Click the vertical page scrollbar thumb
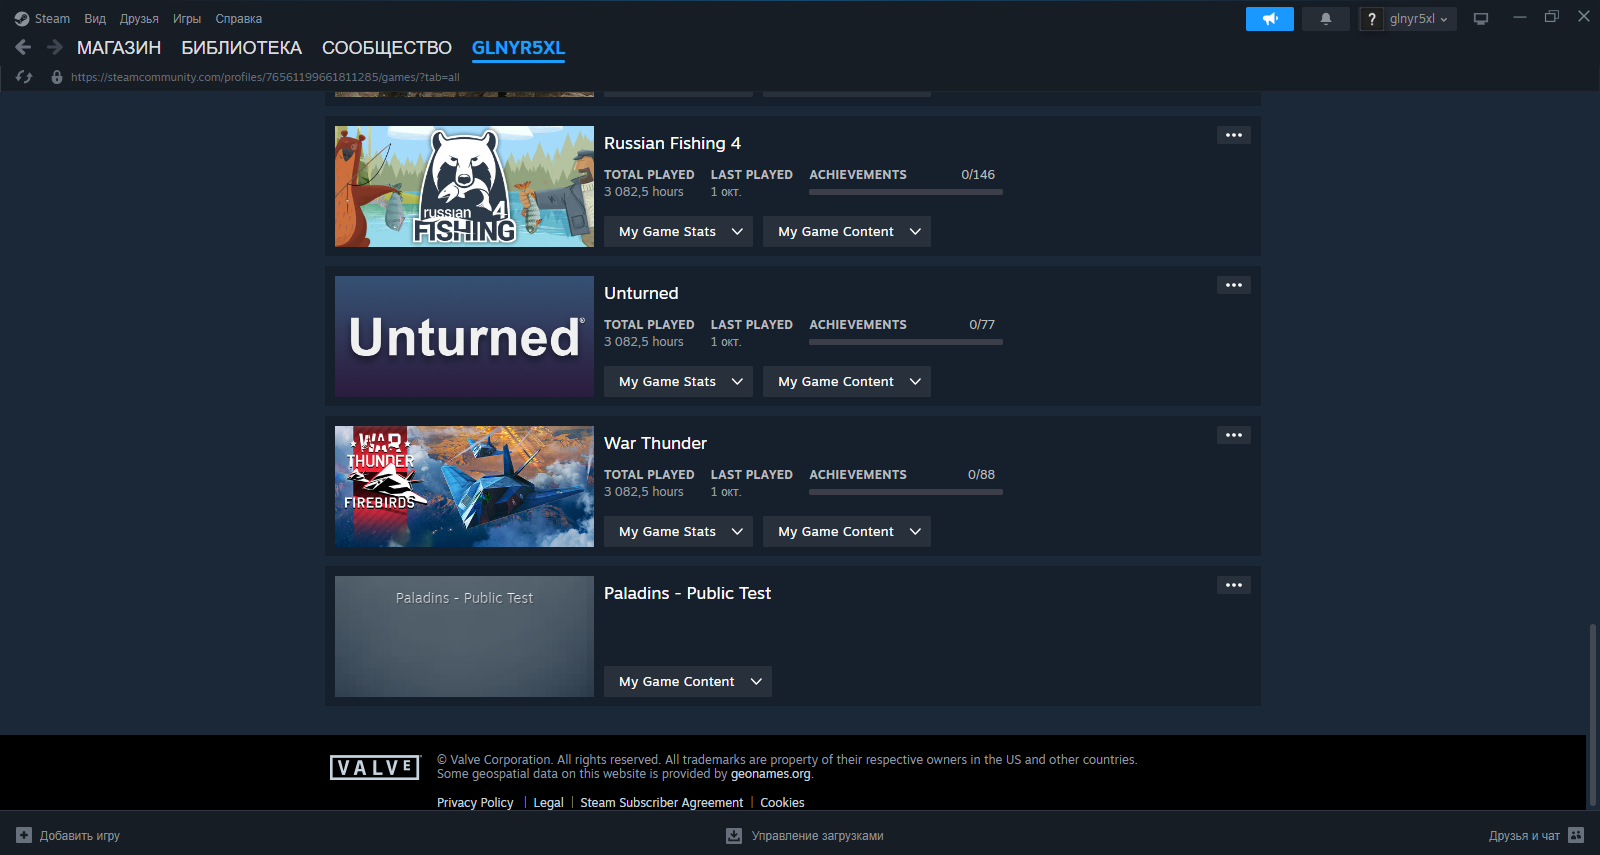Image resolution: width=1600 pixels, height=855 pixels. pos(1592,714)
